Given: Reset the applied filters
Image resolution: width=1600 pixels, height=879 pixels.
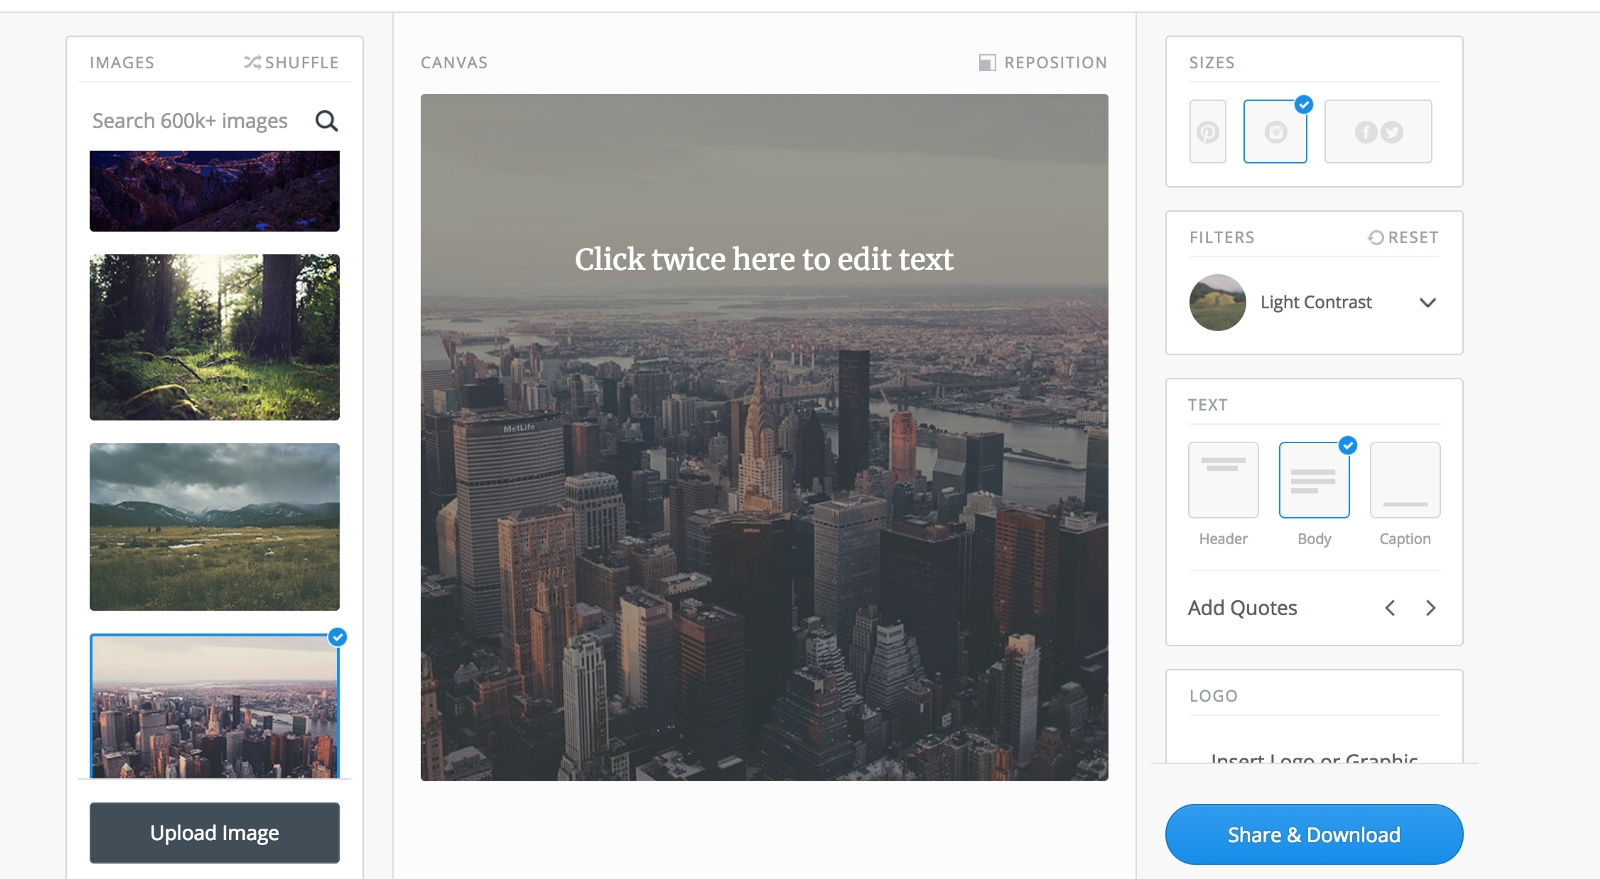Looking at the screenshot, I should pos(1403,237).
